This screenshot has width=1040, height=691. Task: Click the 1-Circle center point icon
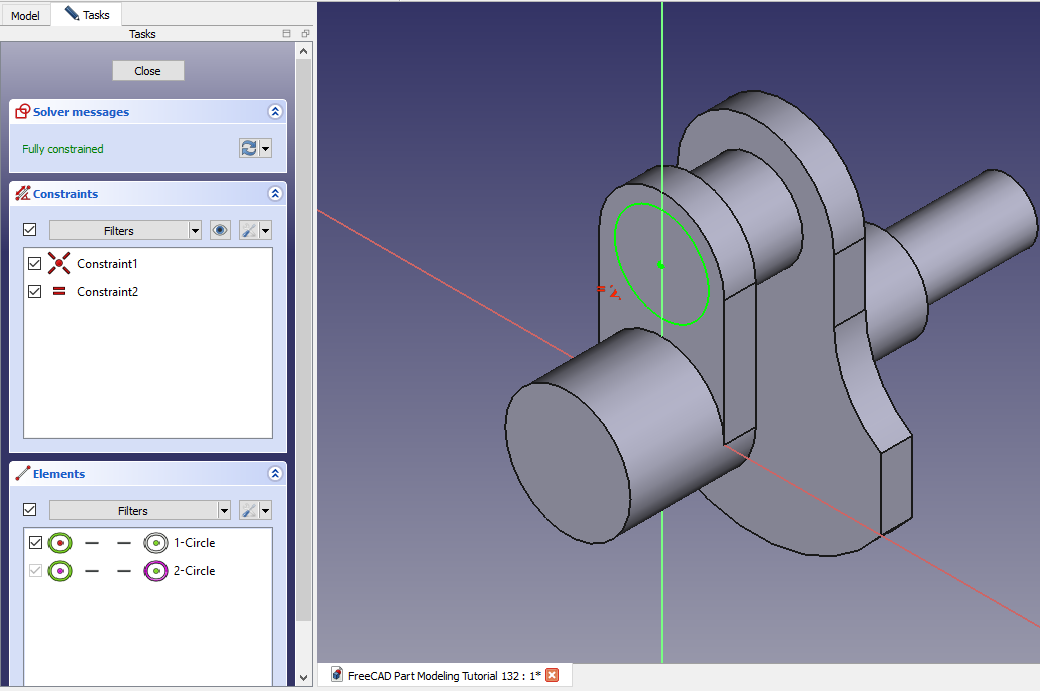(155, 543)
